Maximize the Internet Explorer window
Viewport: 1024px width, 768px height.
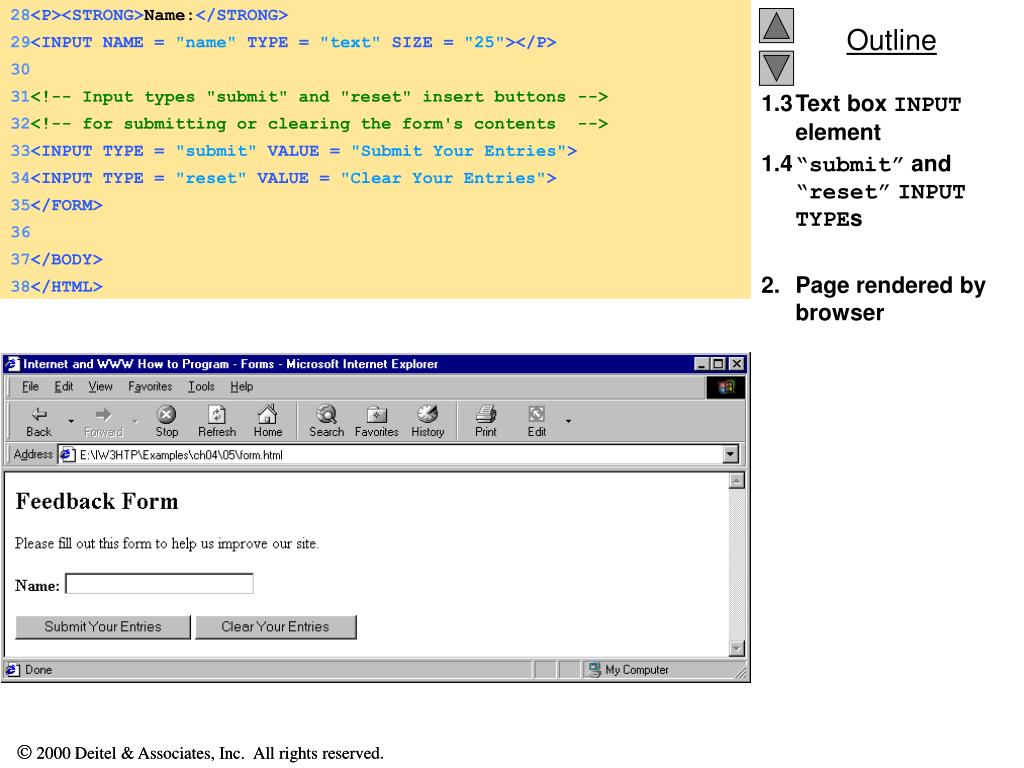click(x=718, y=364)
